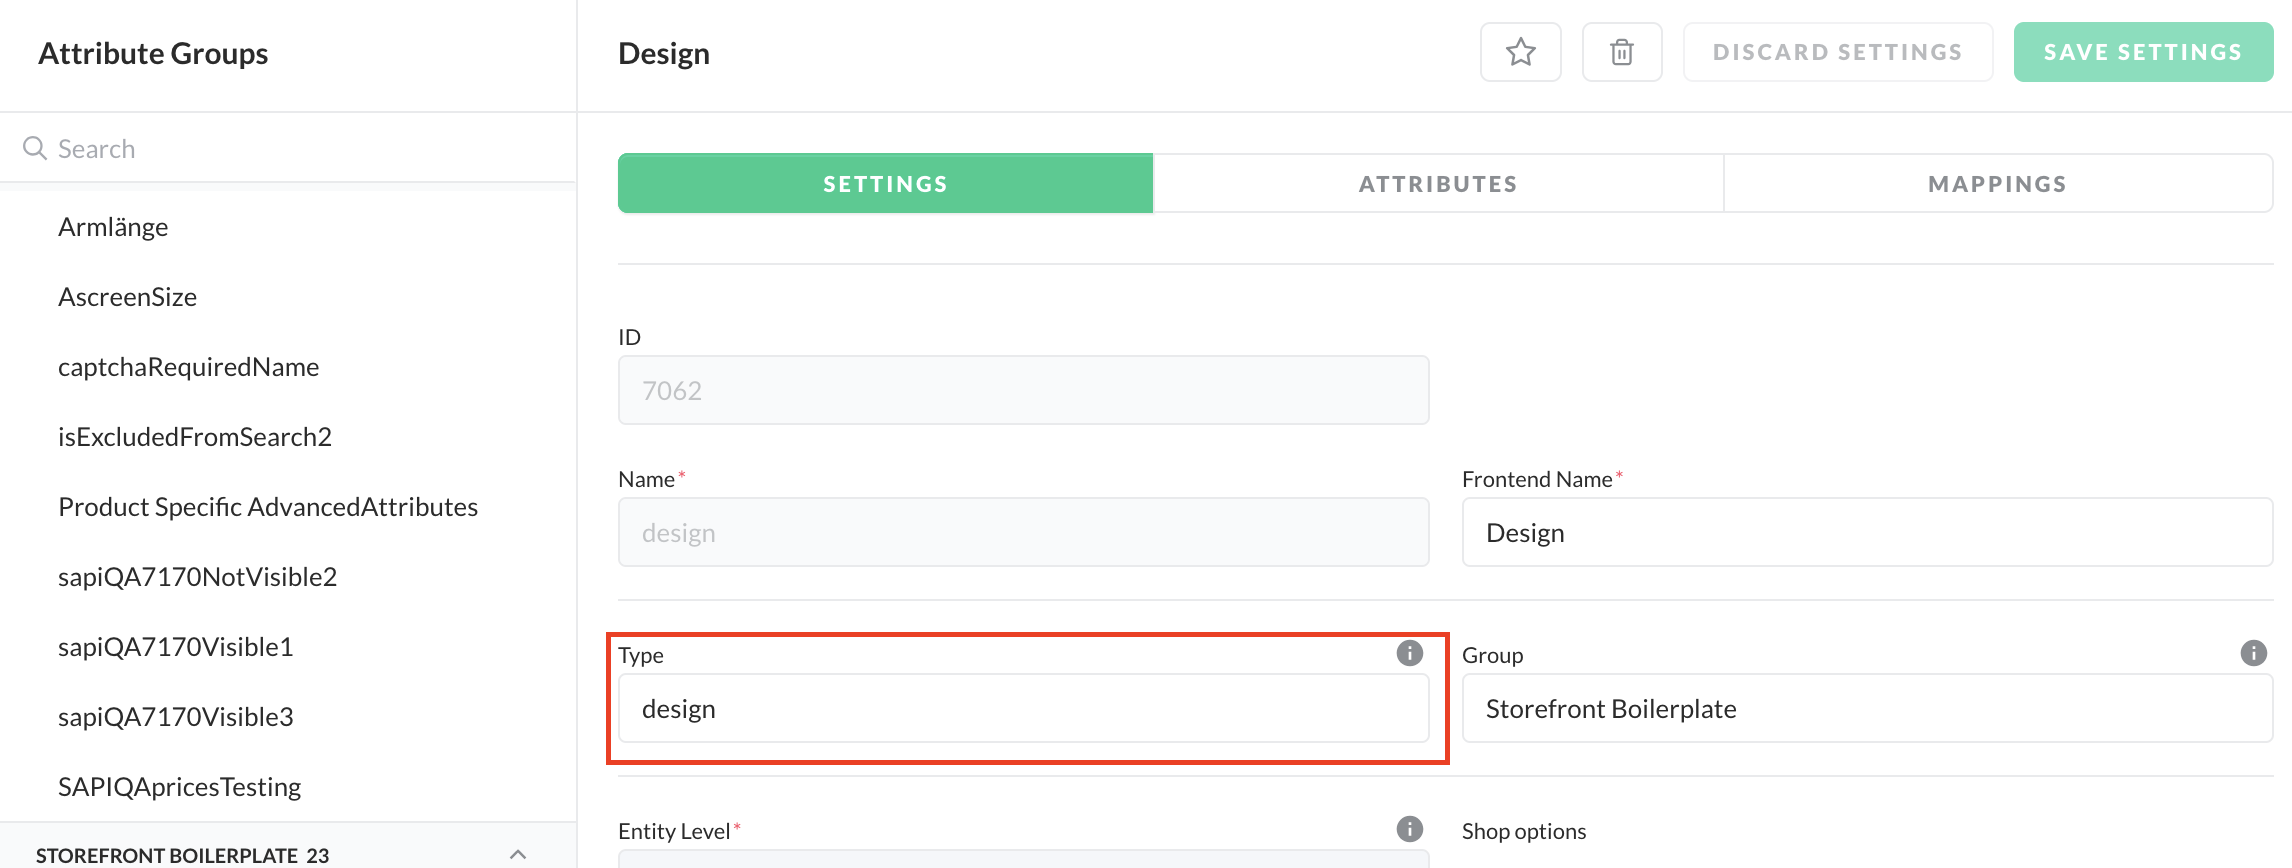Open the captchaRequiredName attribute group
This screenshot has height=868, width=2292.
[x=188, y=367]
